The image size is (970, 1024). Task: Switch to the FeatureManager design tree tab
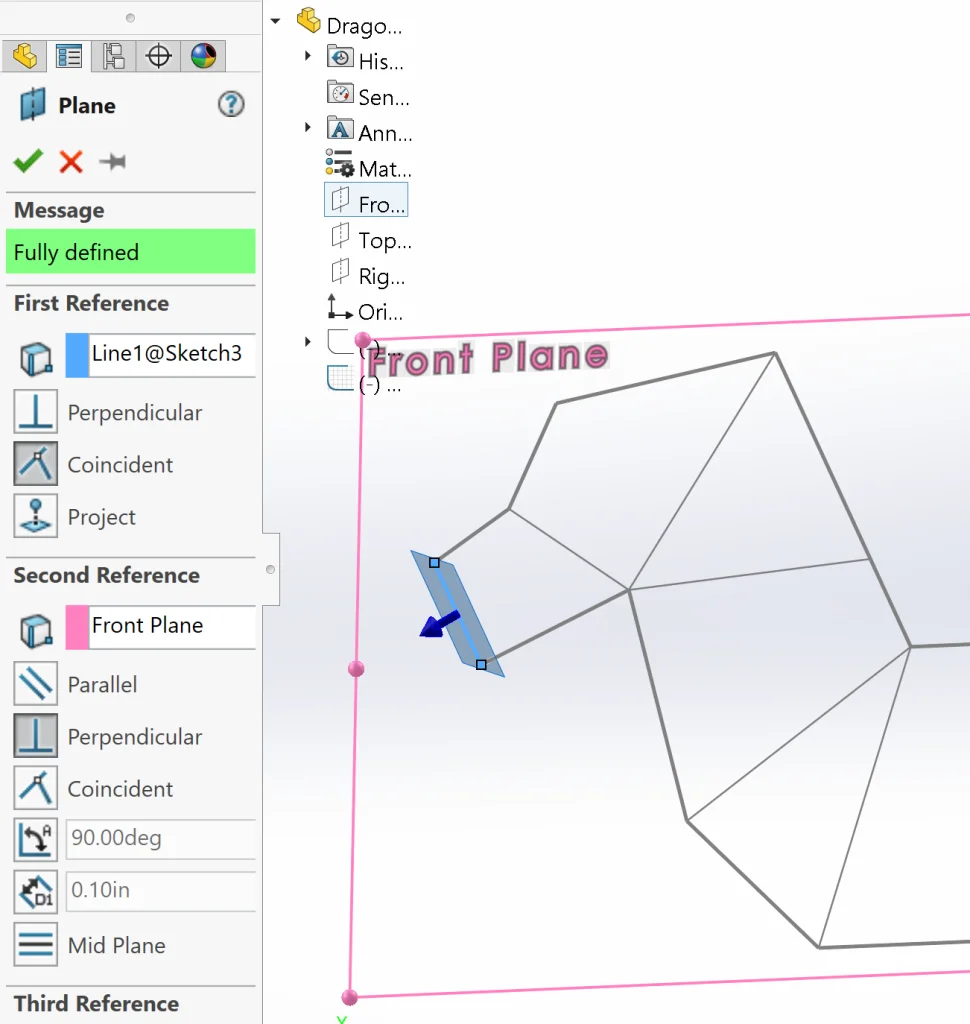pyautogui.click(x=24, y=56)
